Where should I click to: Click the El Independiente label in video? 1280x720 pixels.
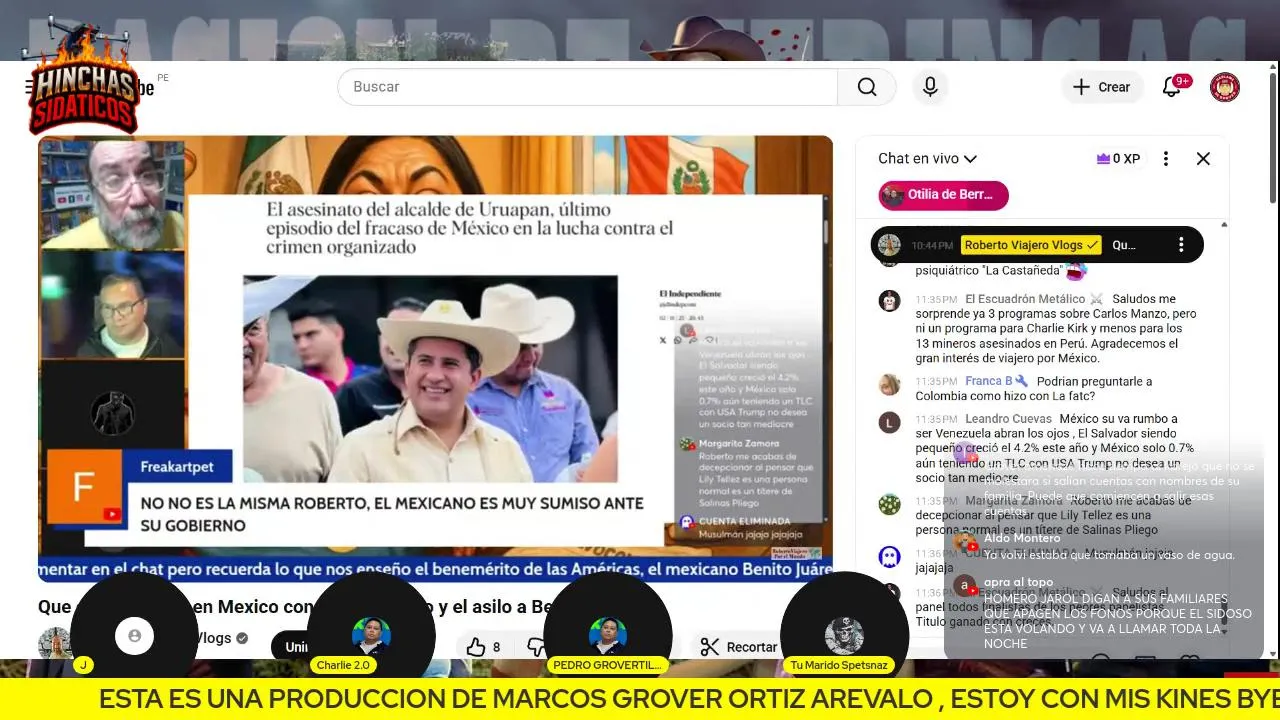point(690,293)
